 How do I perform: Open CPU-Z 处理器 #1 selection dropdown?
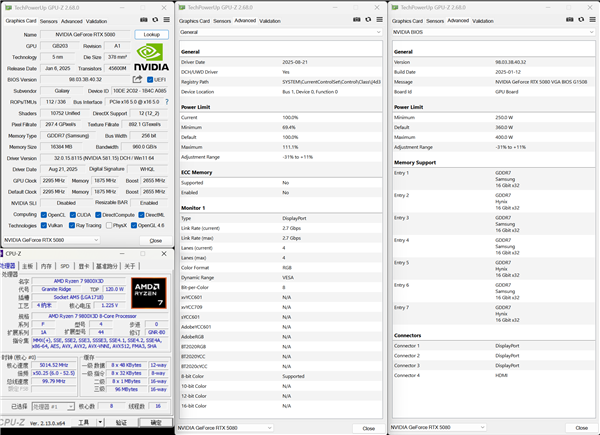coord(53,406)
